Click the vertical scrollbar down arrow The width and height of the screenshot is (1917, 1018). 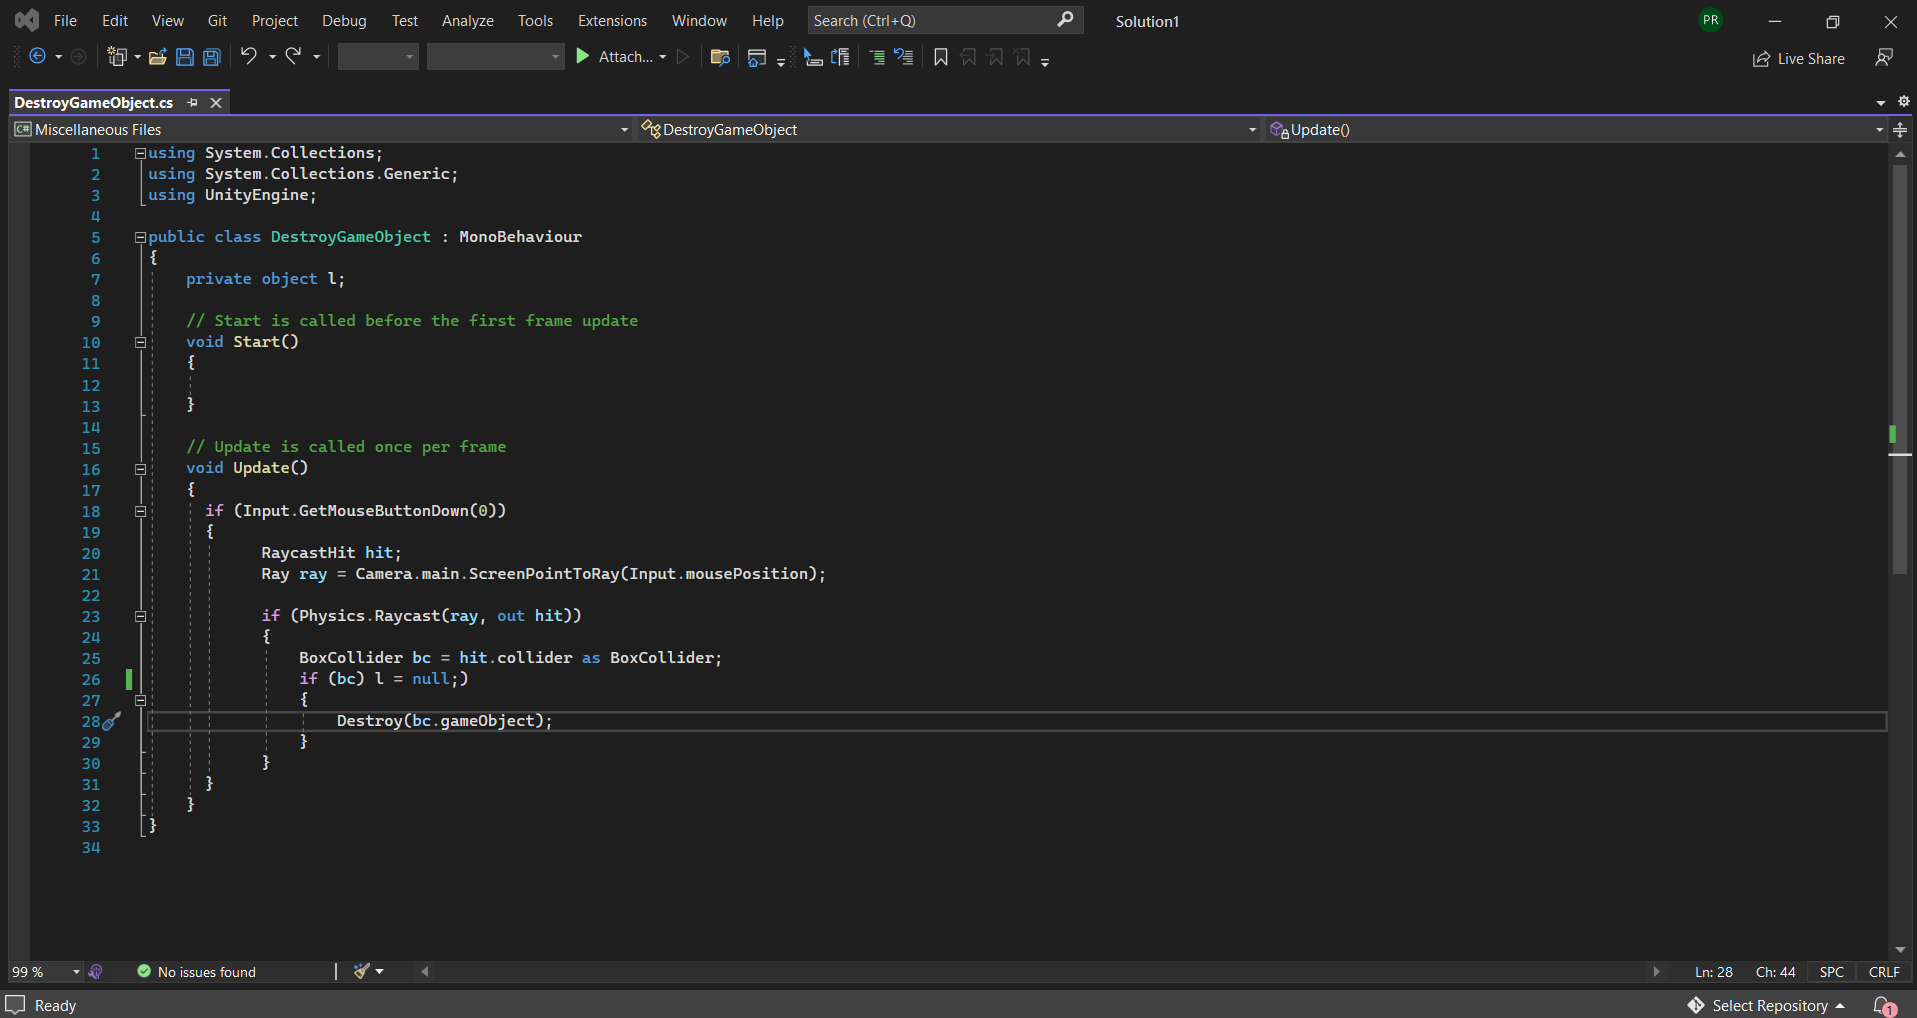tap(1900, 950)
